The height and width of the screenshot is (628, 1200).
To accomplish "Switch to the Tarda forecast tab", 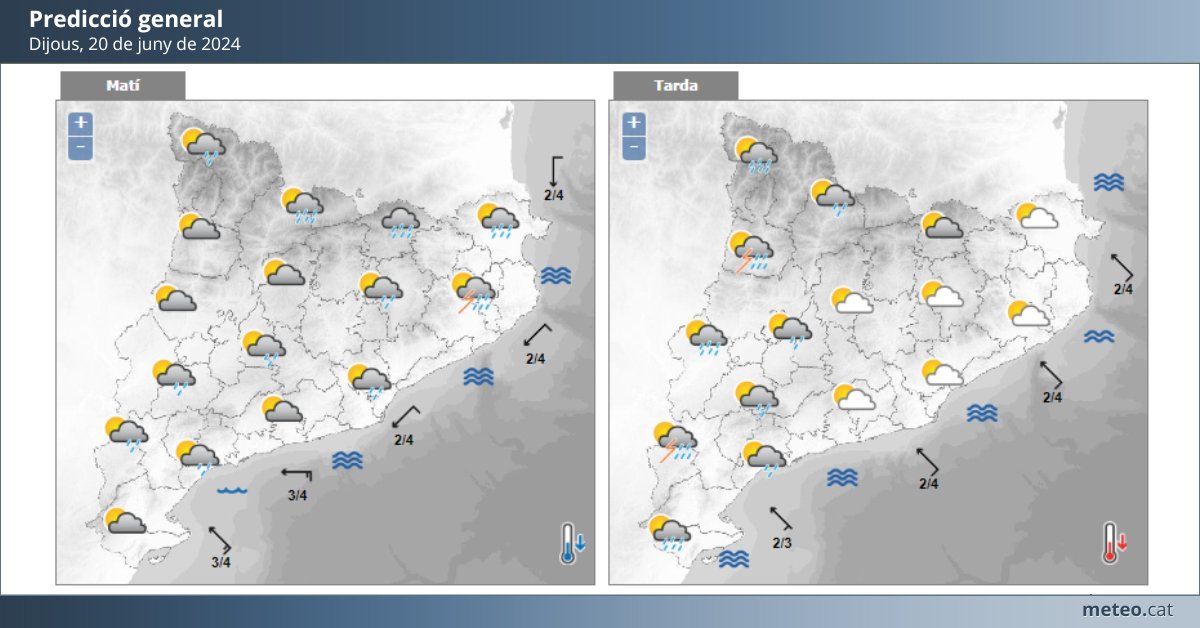I will [x=676, y=86].
